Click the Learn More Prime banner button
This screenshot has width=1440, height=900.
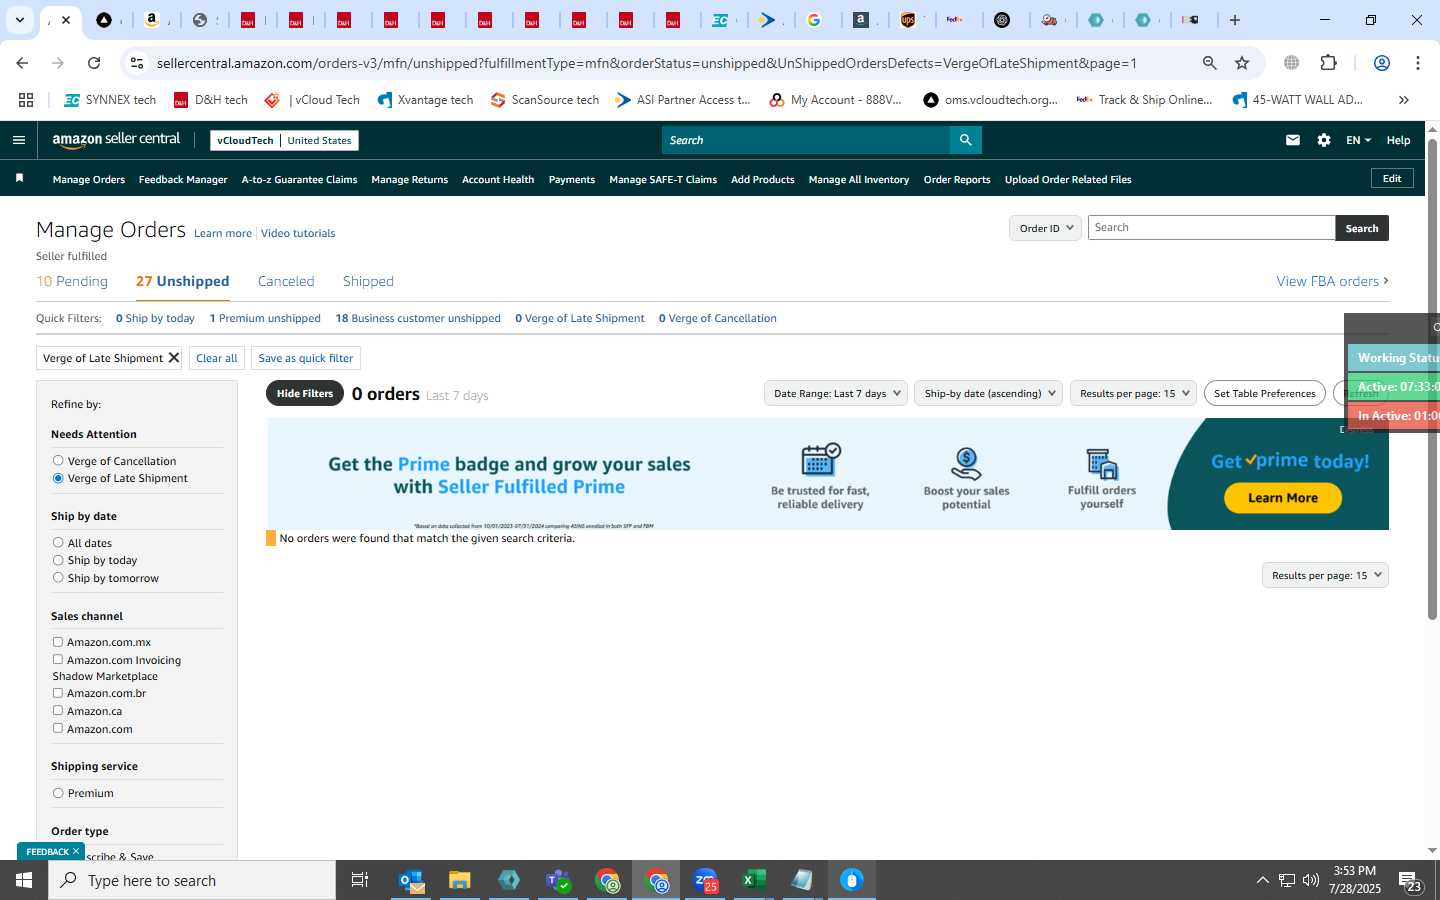click(1283, 498)
